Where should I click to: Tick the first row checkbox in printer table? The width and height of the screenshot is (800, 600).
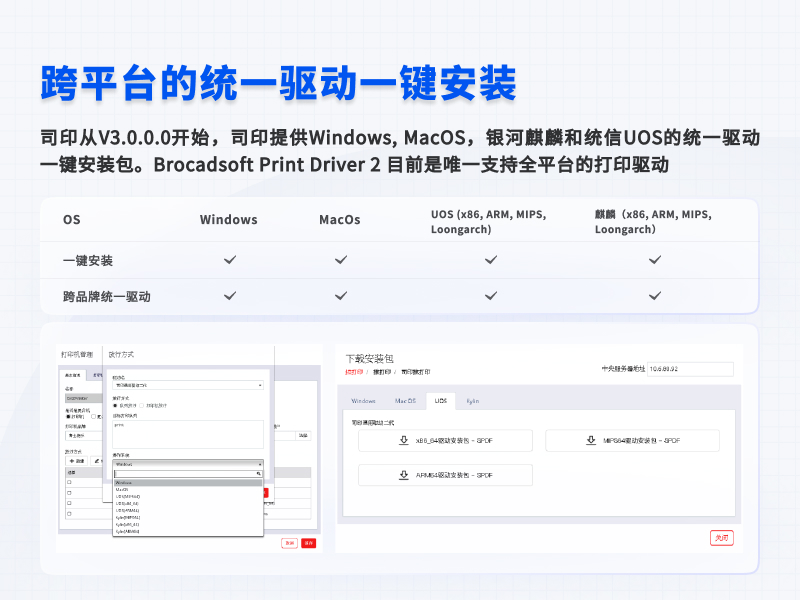69,482
